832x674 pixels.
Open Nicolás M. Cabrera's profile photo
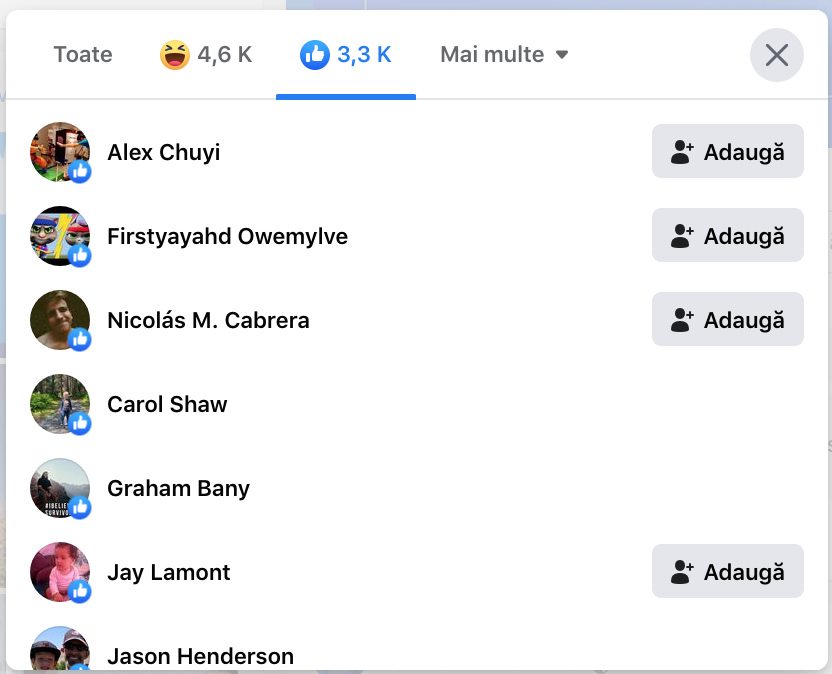click(60, 320)
